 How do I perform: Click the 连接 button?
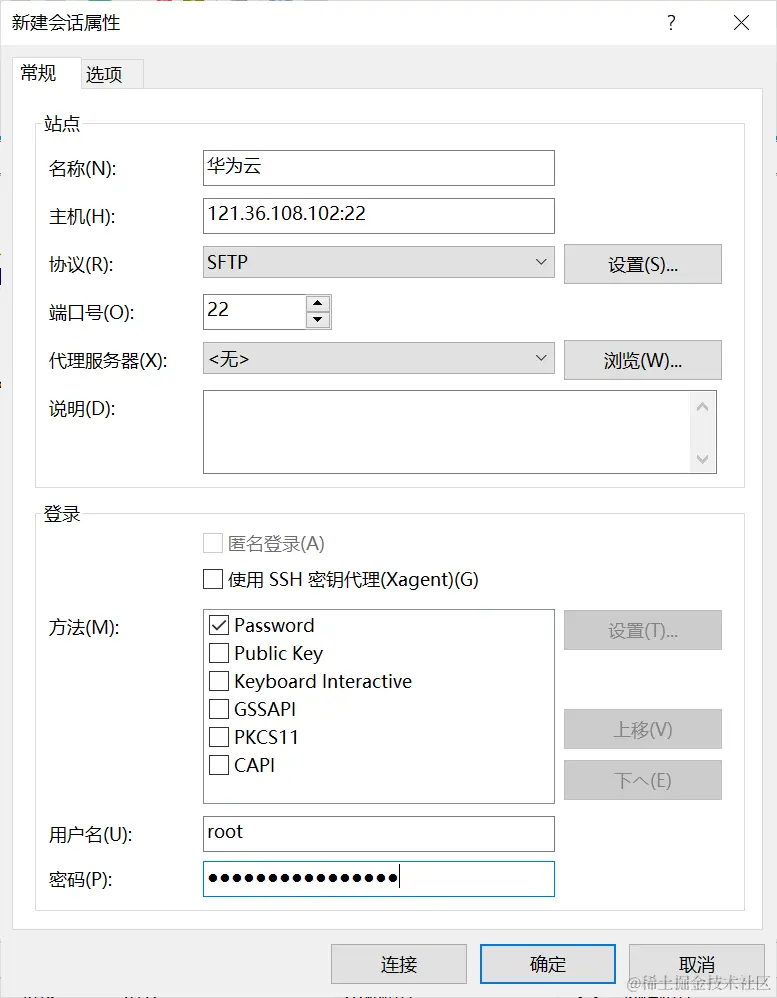click(x=399, y=963)
